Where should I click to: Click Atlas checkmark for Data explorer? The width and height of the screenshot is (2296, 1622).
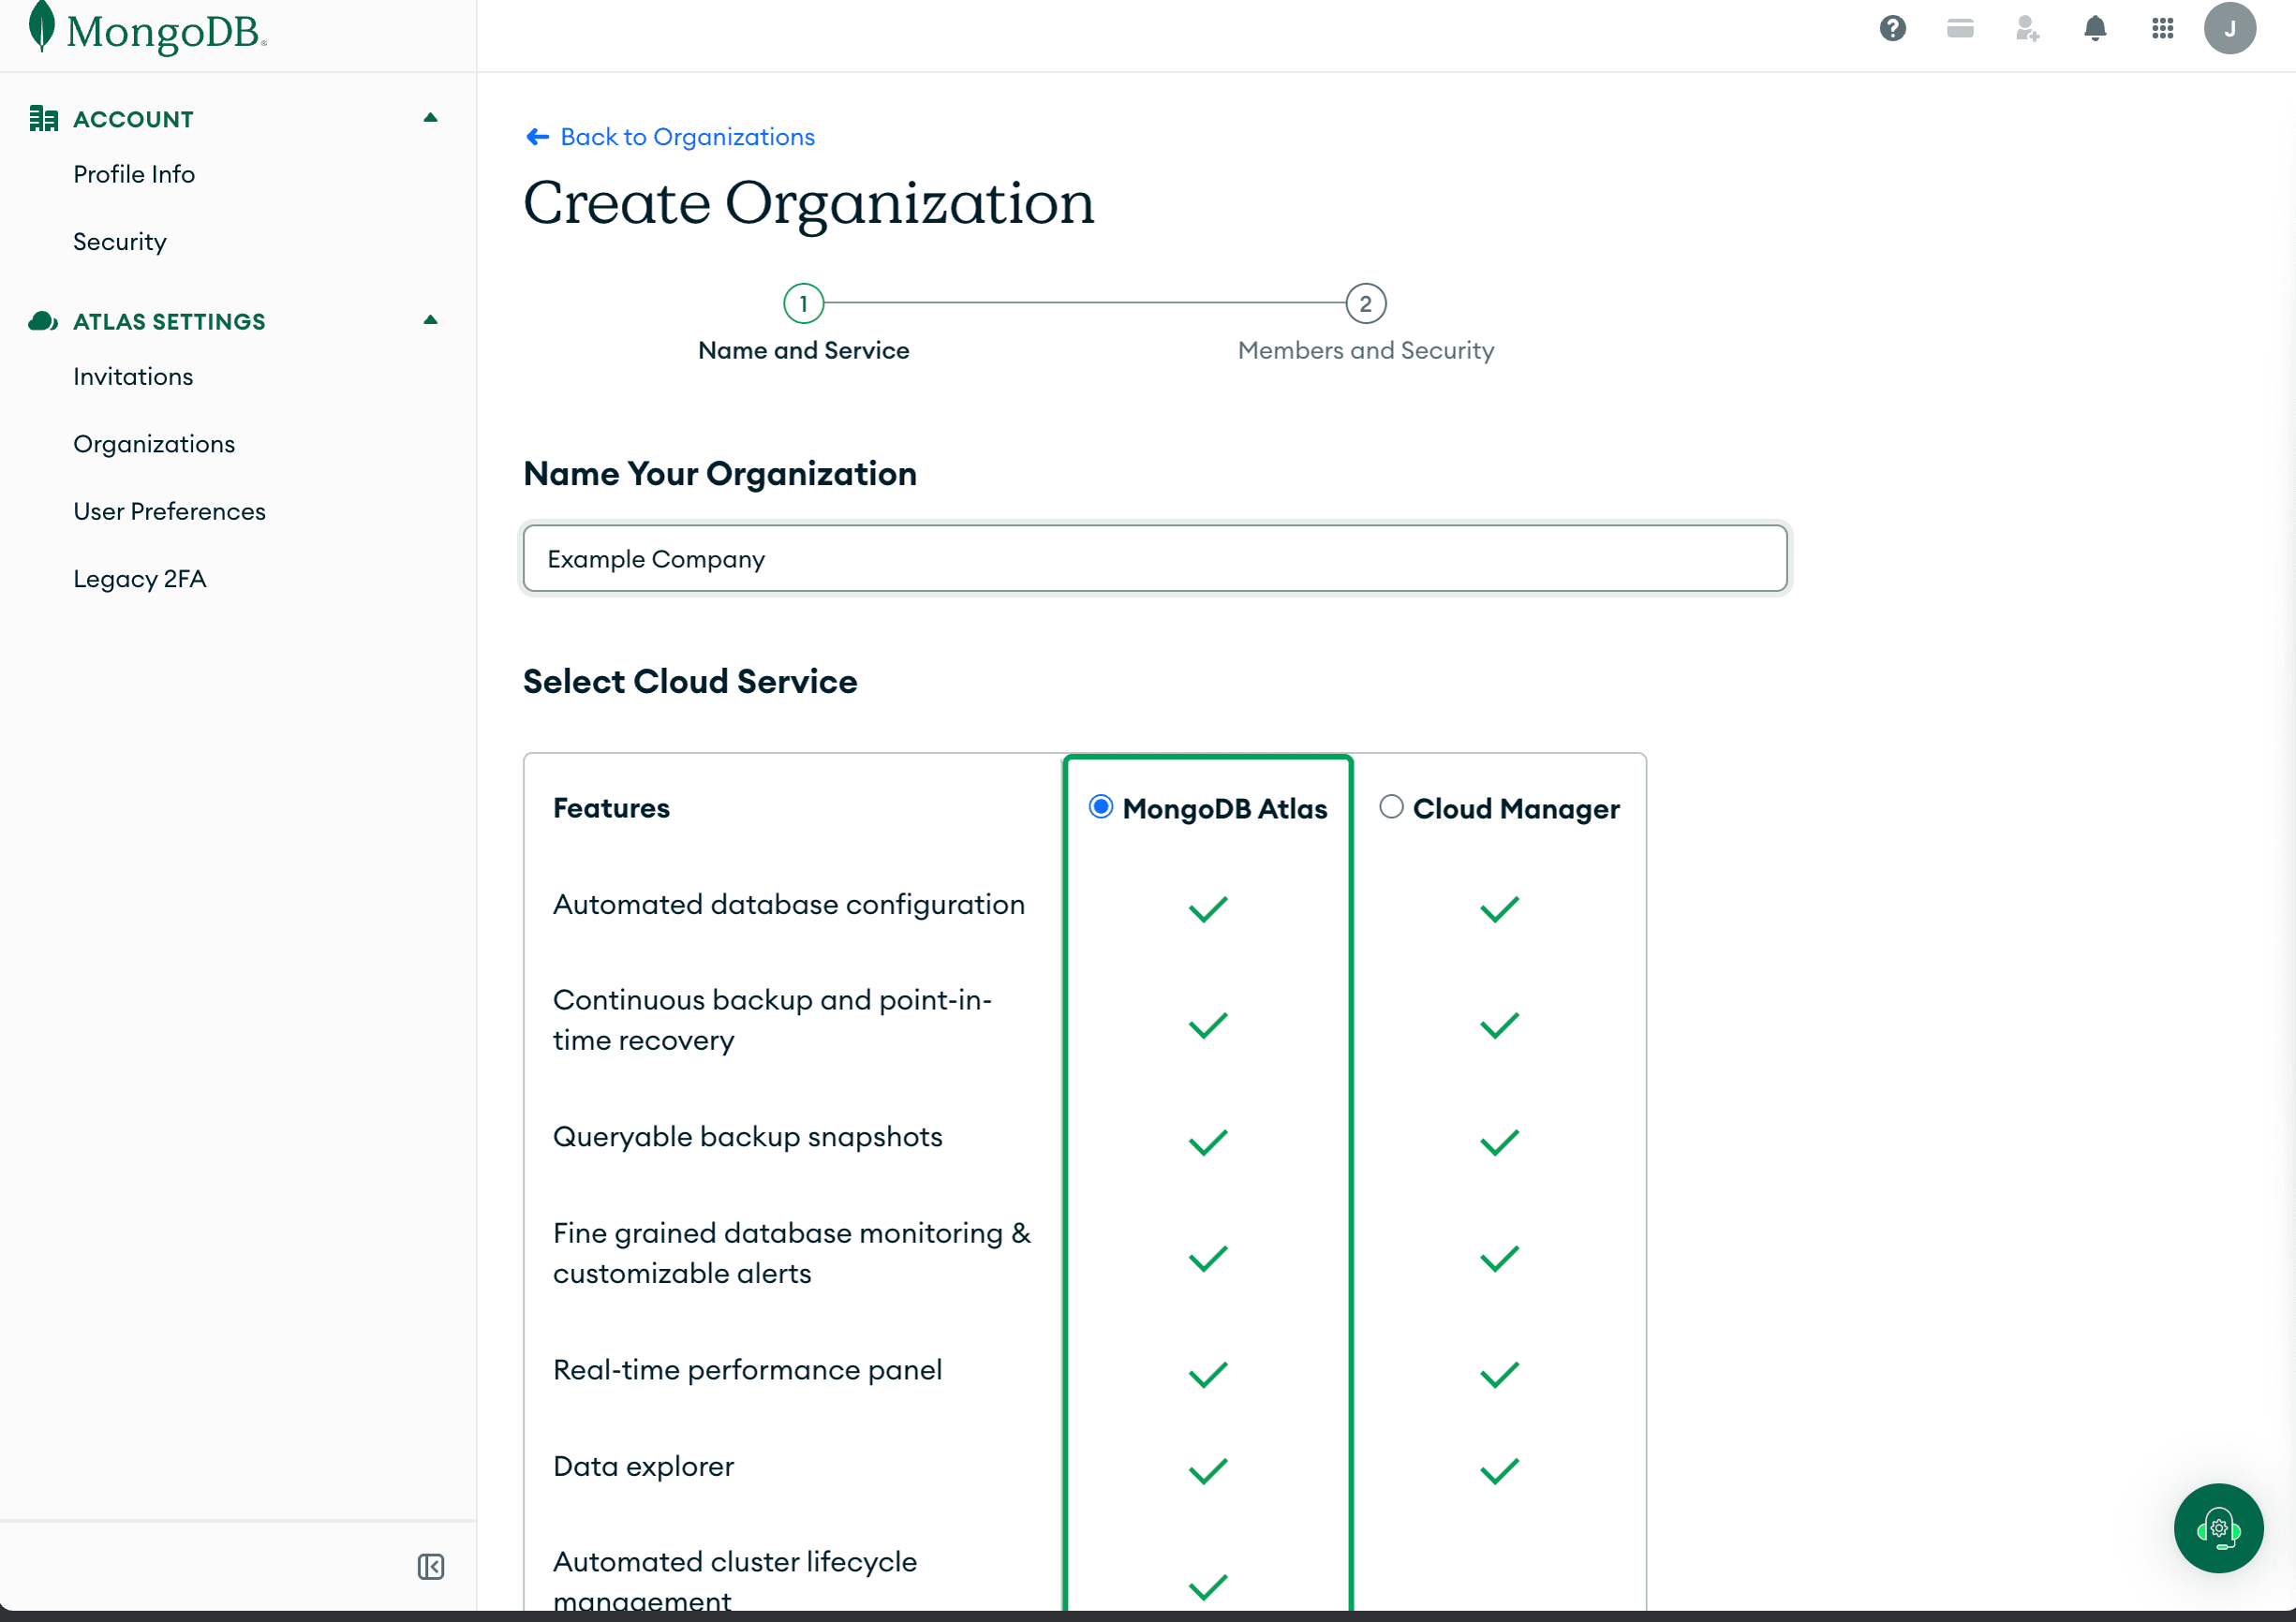[1207, 1471]
